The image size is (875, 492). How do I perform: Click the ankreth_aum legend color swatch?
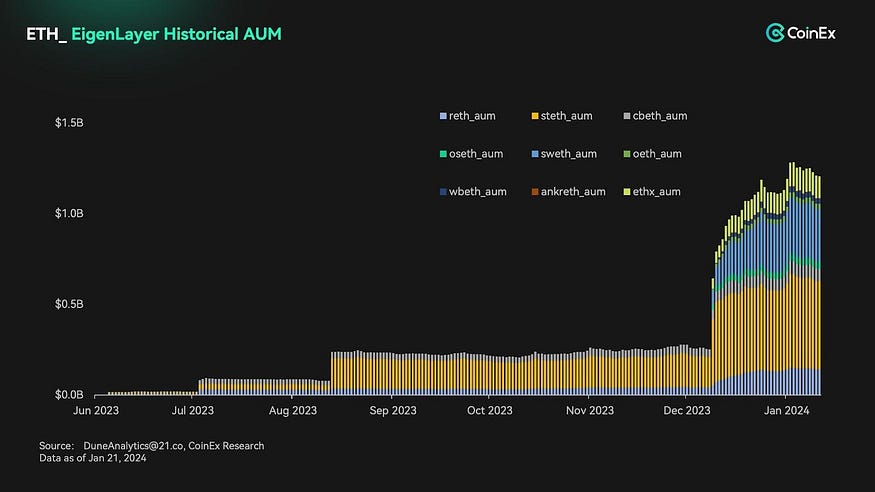click(535, 192)
